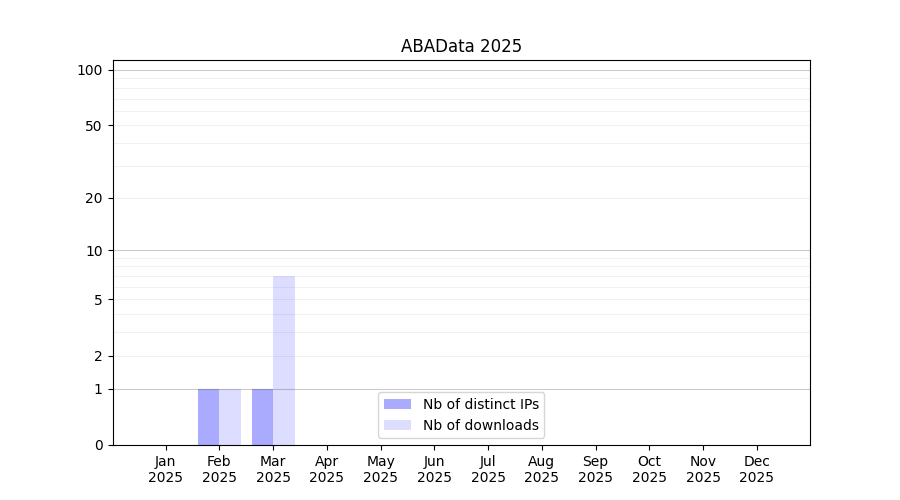
Task: Click the light lavender legend swatch for downloads
Action: click(397, 425)
